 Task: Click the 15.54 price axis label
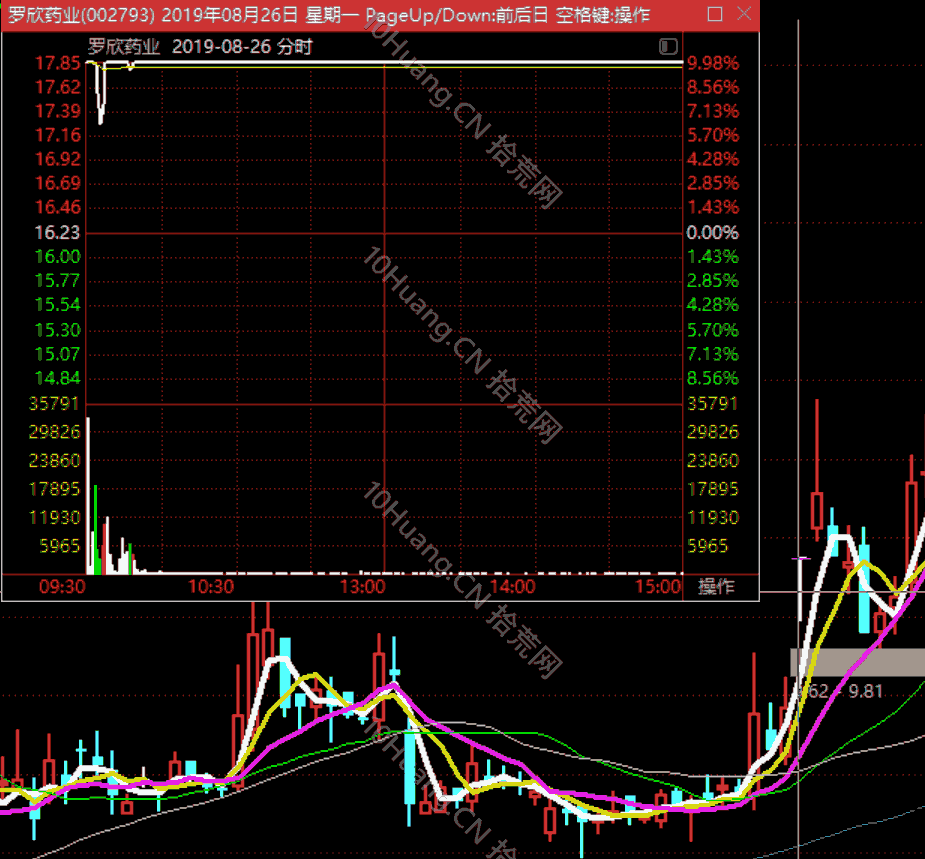coord(58,304)
